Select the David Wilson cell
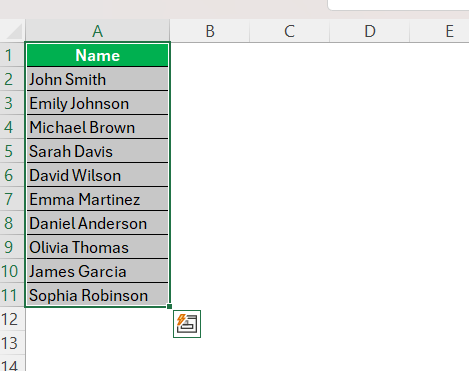The width and height of the screenshot is (469, 371). coord(98,175)
